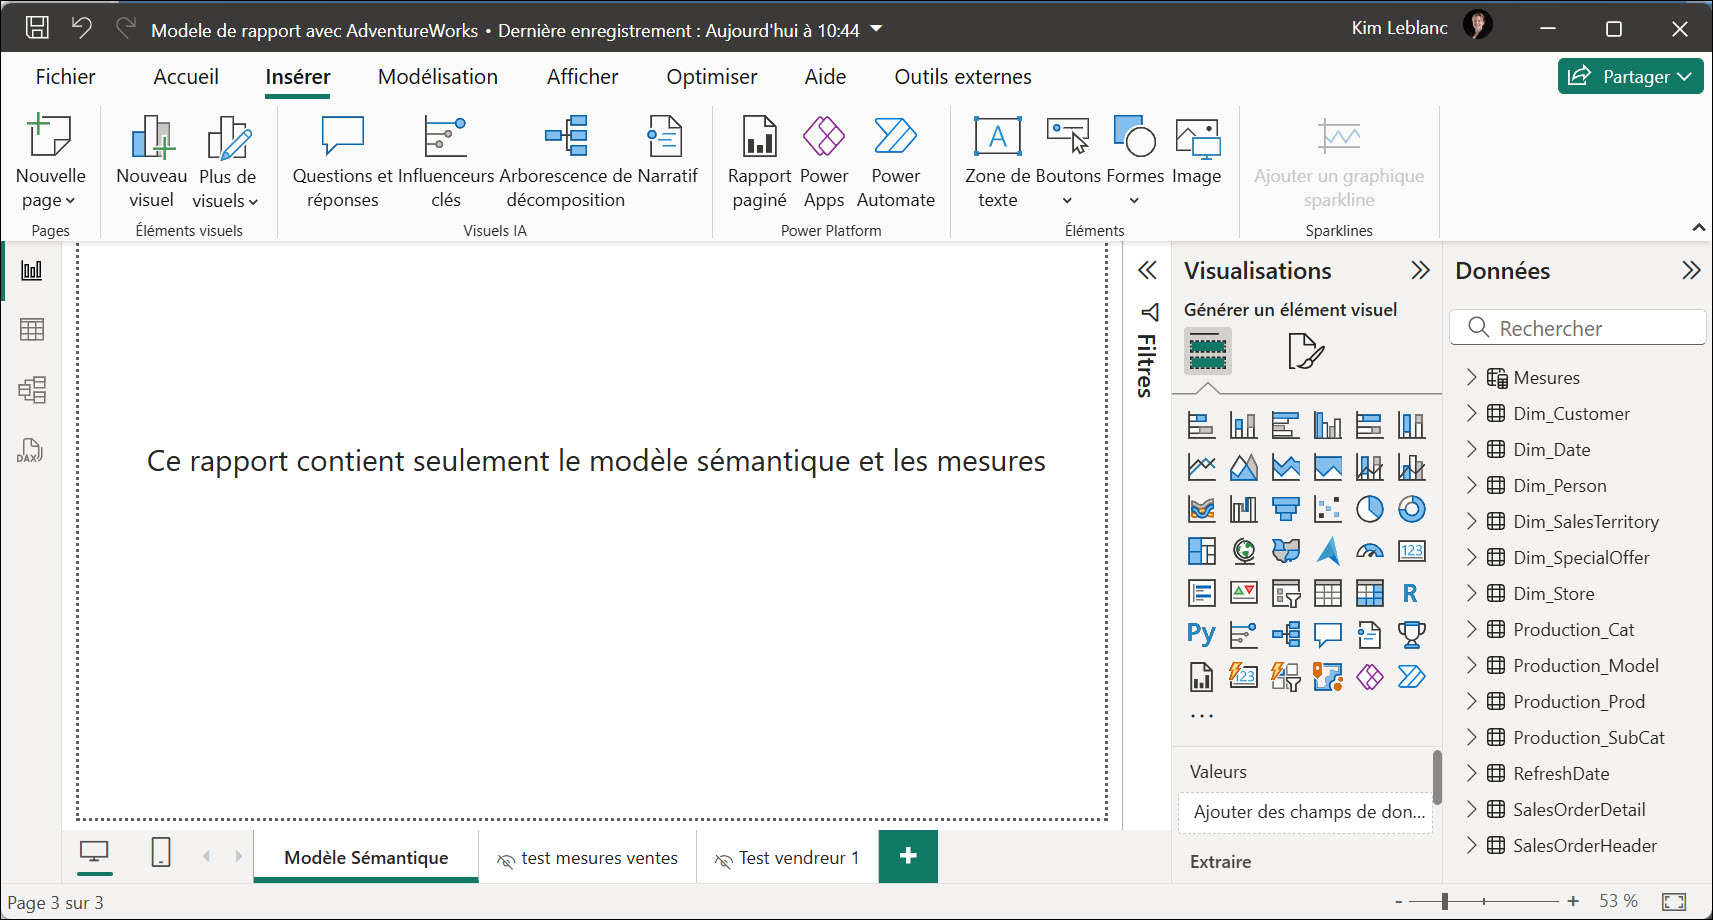The image size is (1713, 920).
Task: Insert a Zone de texte
Action: (998, 161)
